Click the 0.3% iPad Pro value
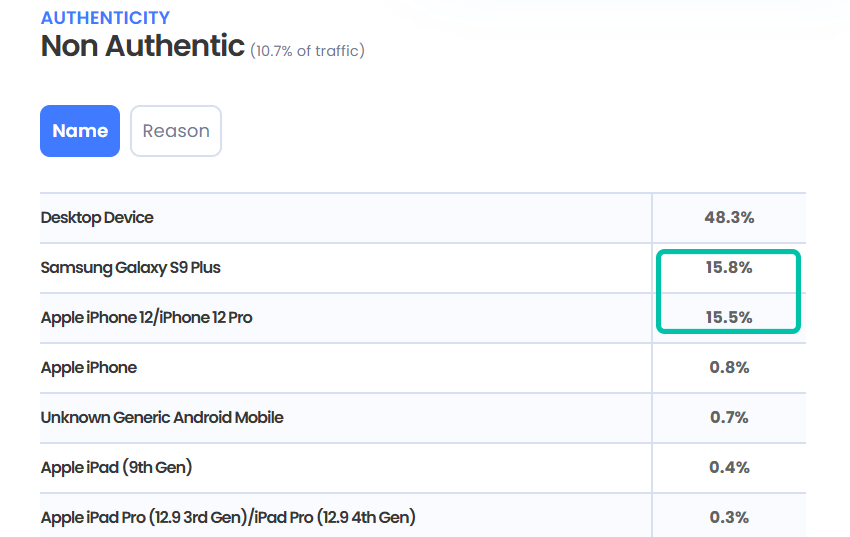The image size is (850, 537). coord(729,517)
